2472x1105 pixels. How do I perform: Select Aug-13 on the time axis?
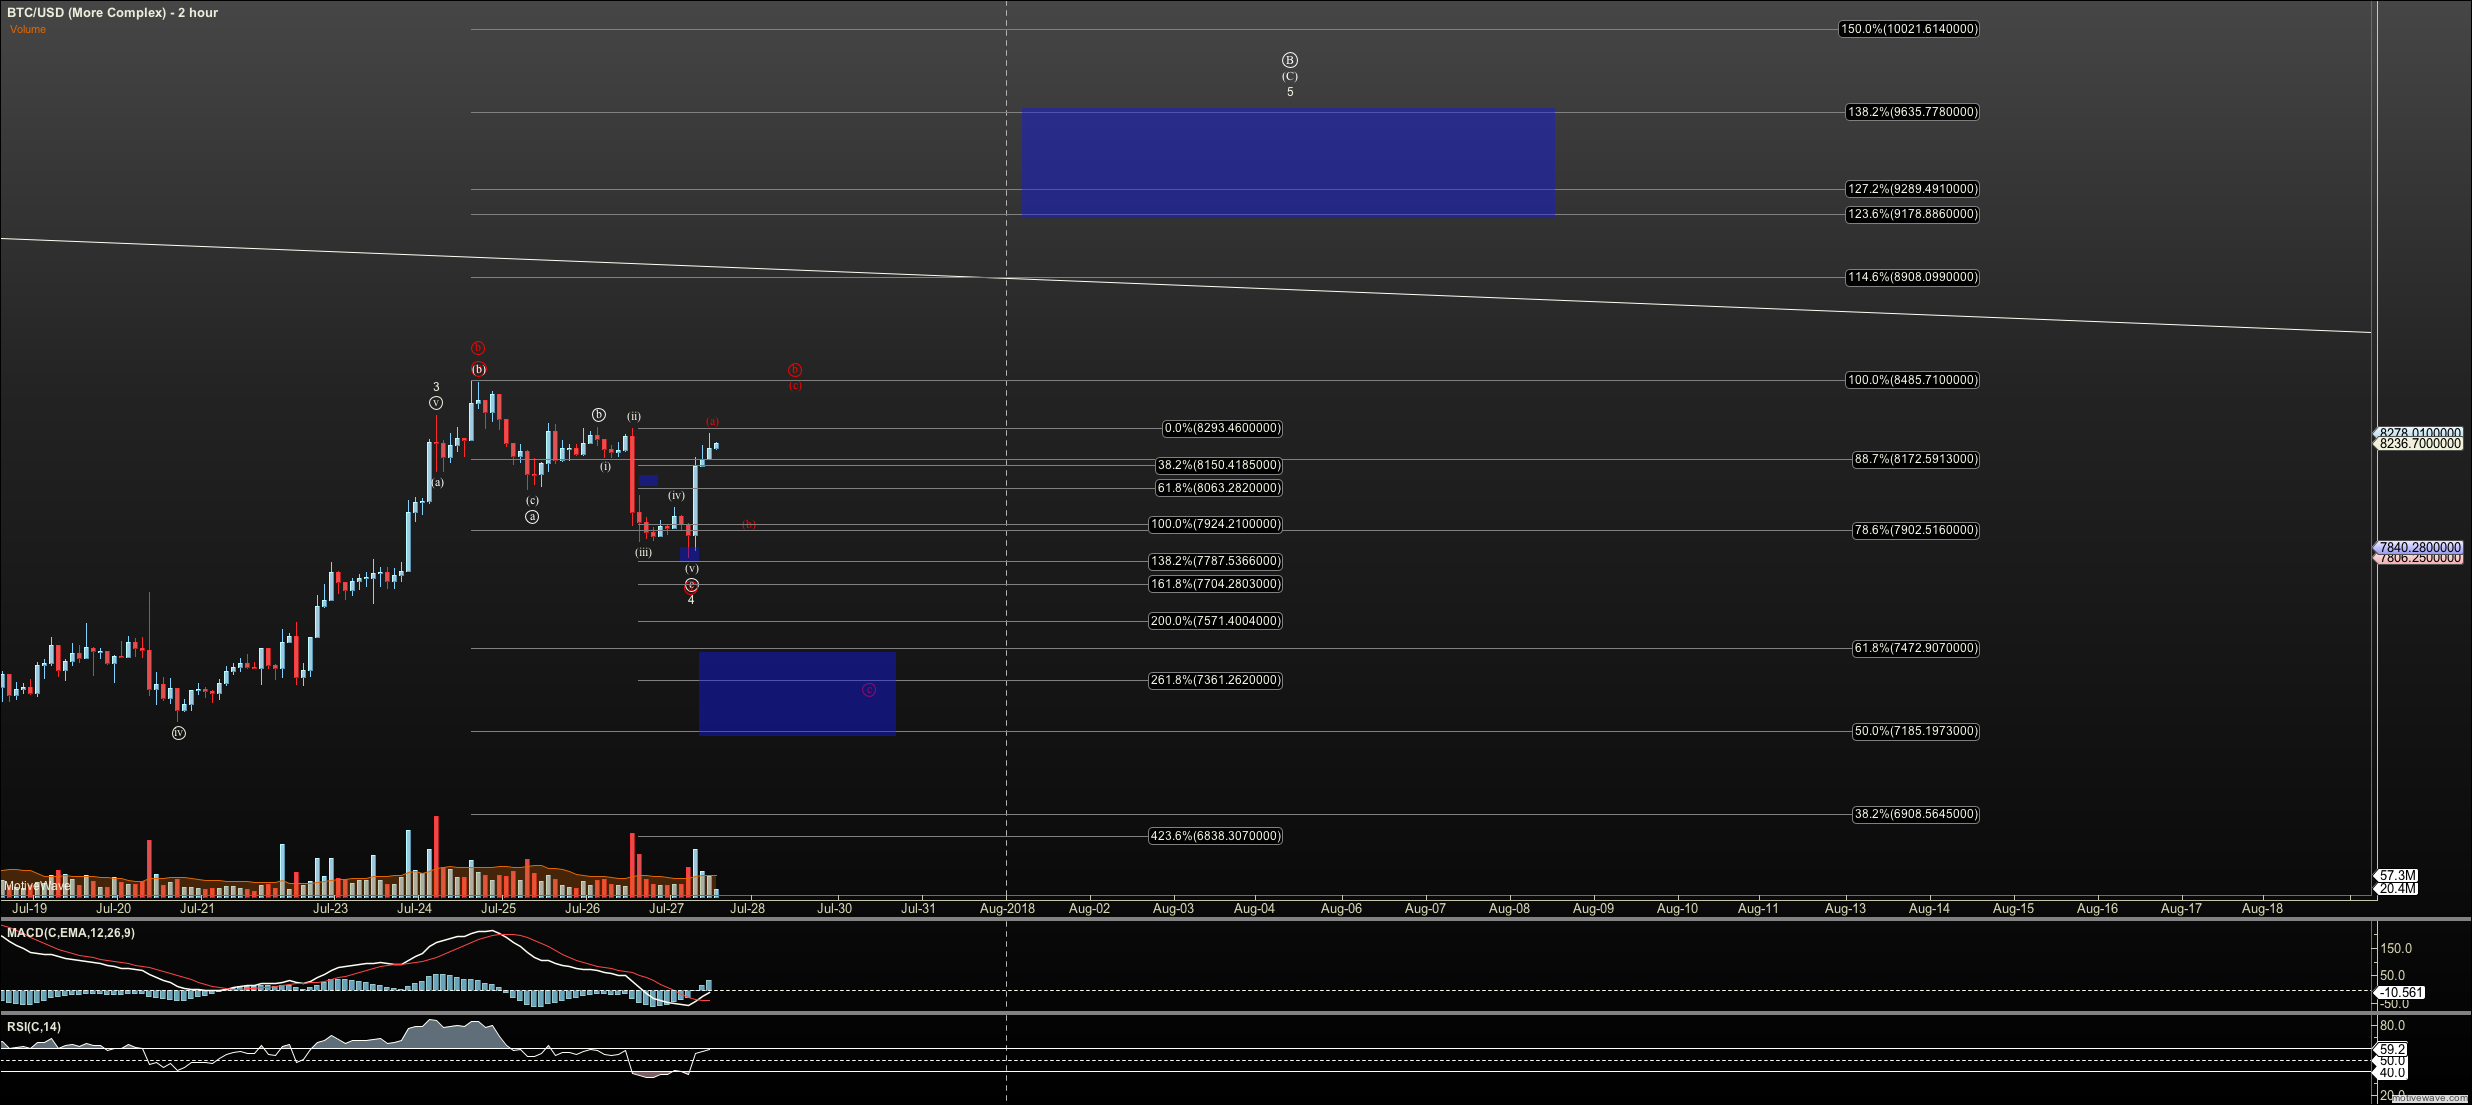click(x=1845, y=909)
